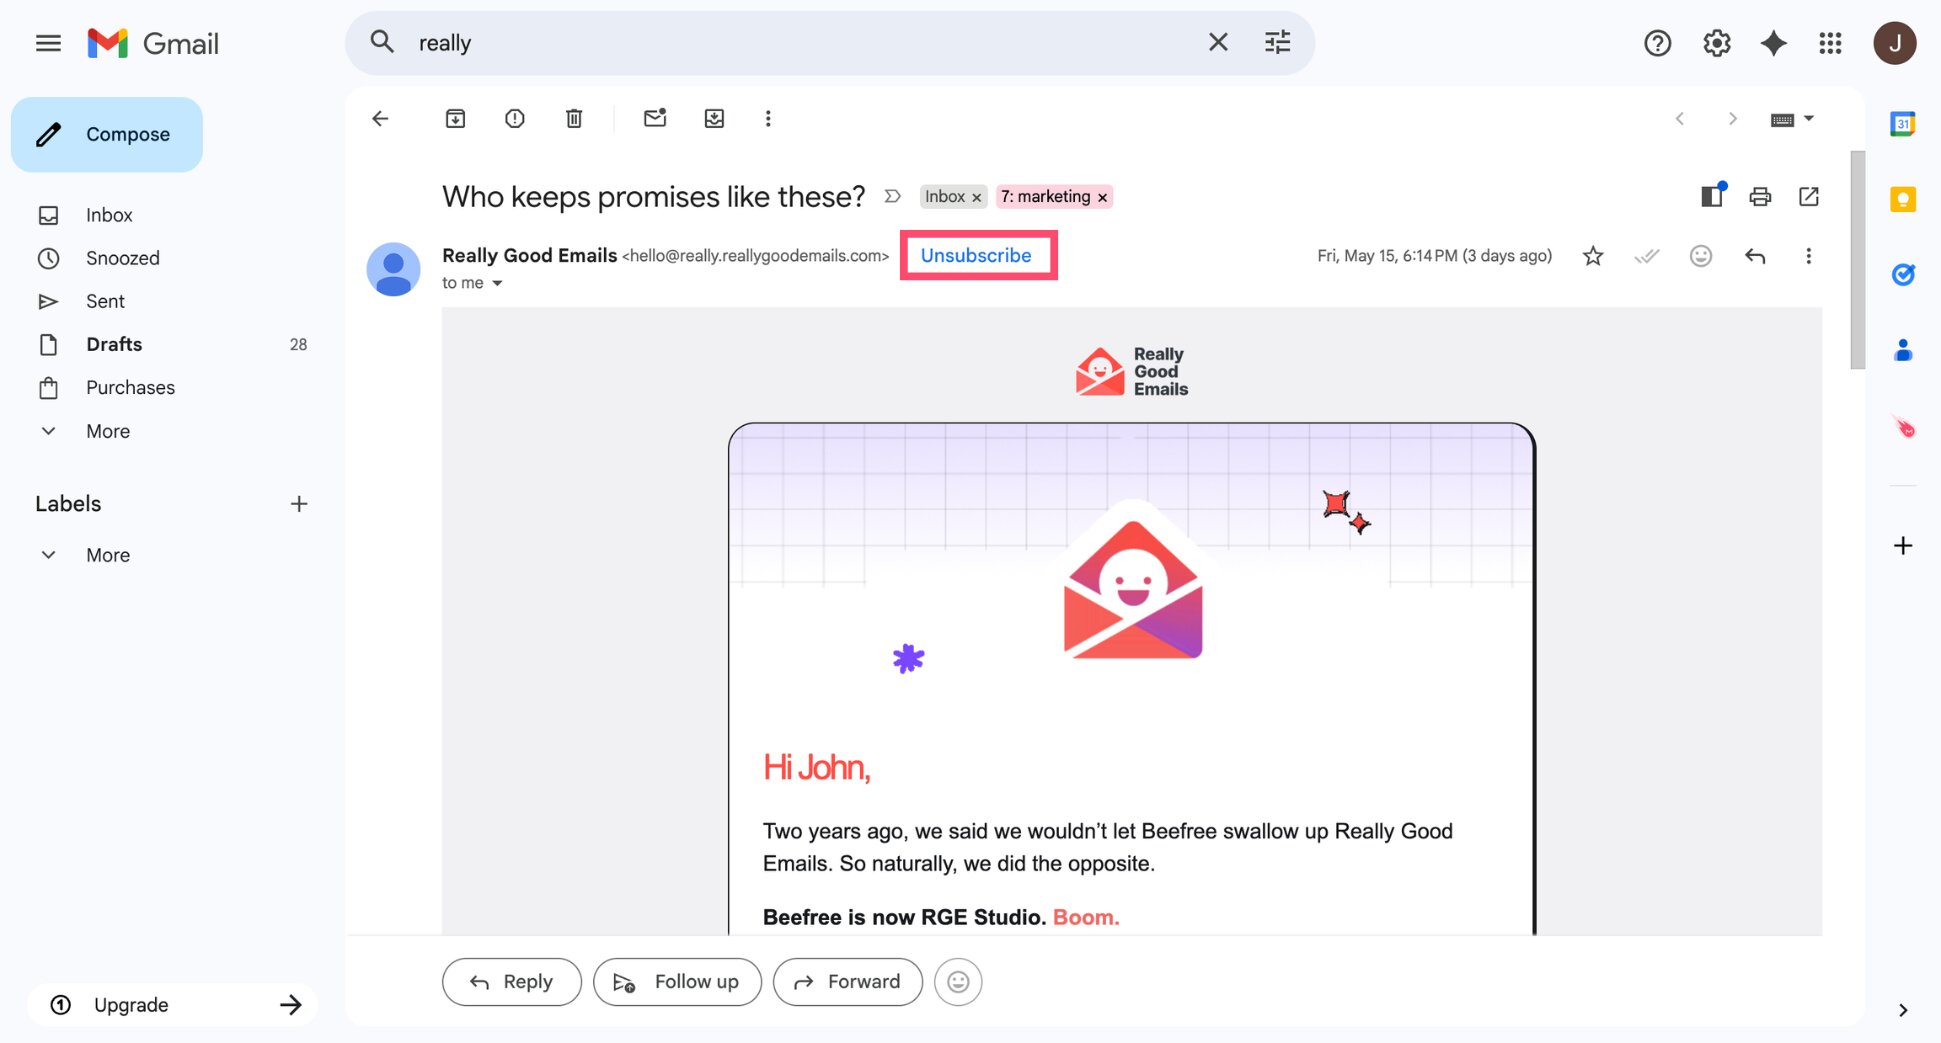Click the 'Boom.' link in email body
Viewport: 1941px width, 1043px height.
[x=1086, y=917]
